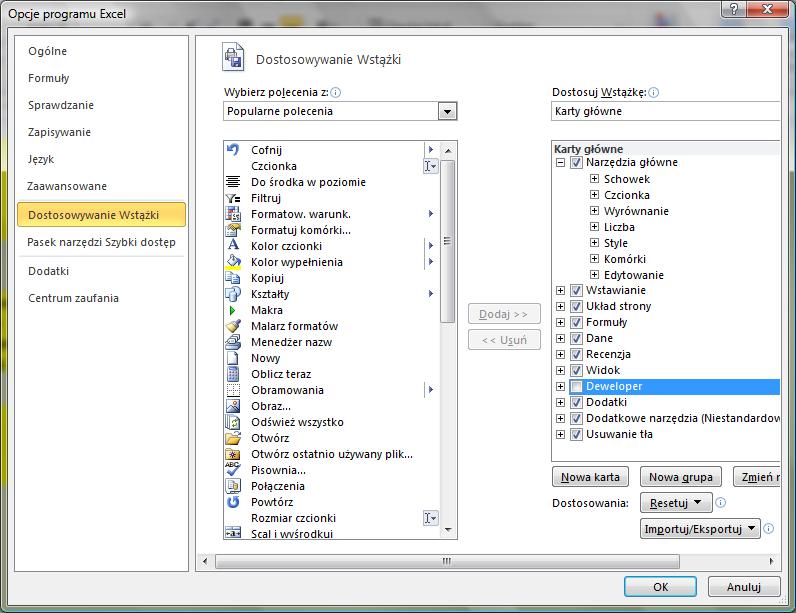Click the Otwórz ostatnio używany plik icon

tap(233, 454)
